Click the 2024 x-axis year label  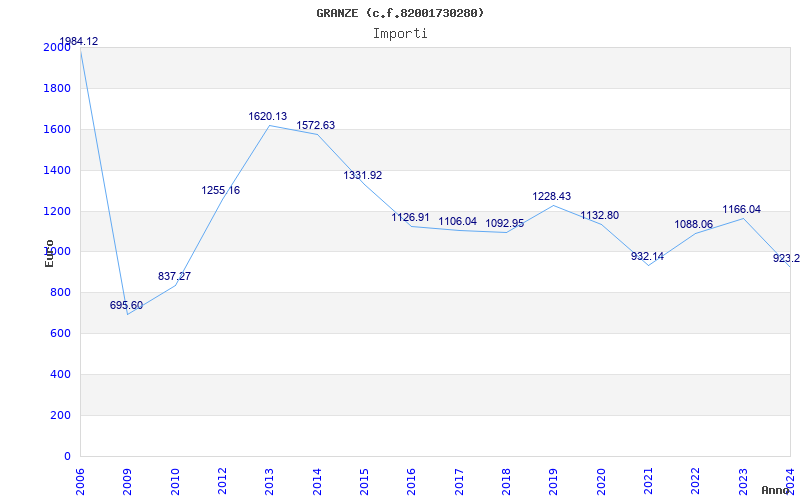tap(790, 482)
